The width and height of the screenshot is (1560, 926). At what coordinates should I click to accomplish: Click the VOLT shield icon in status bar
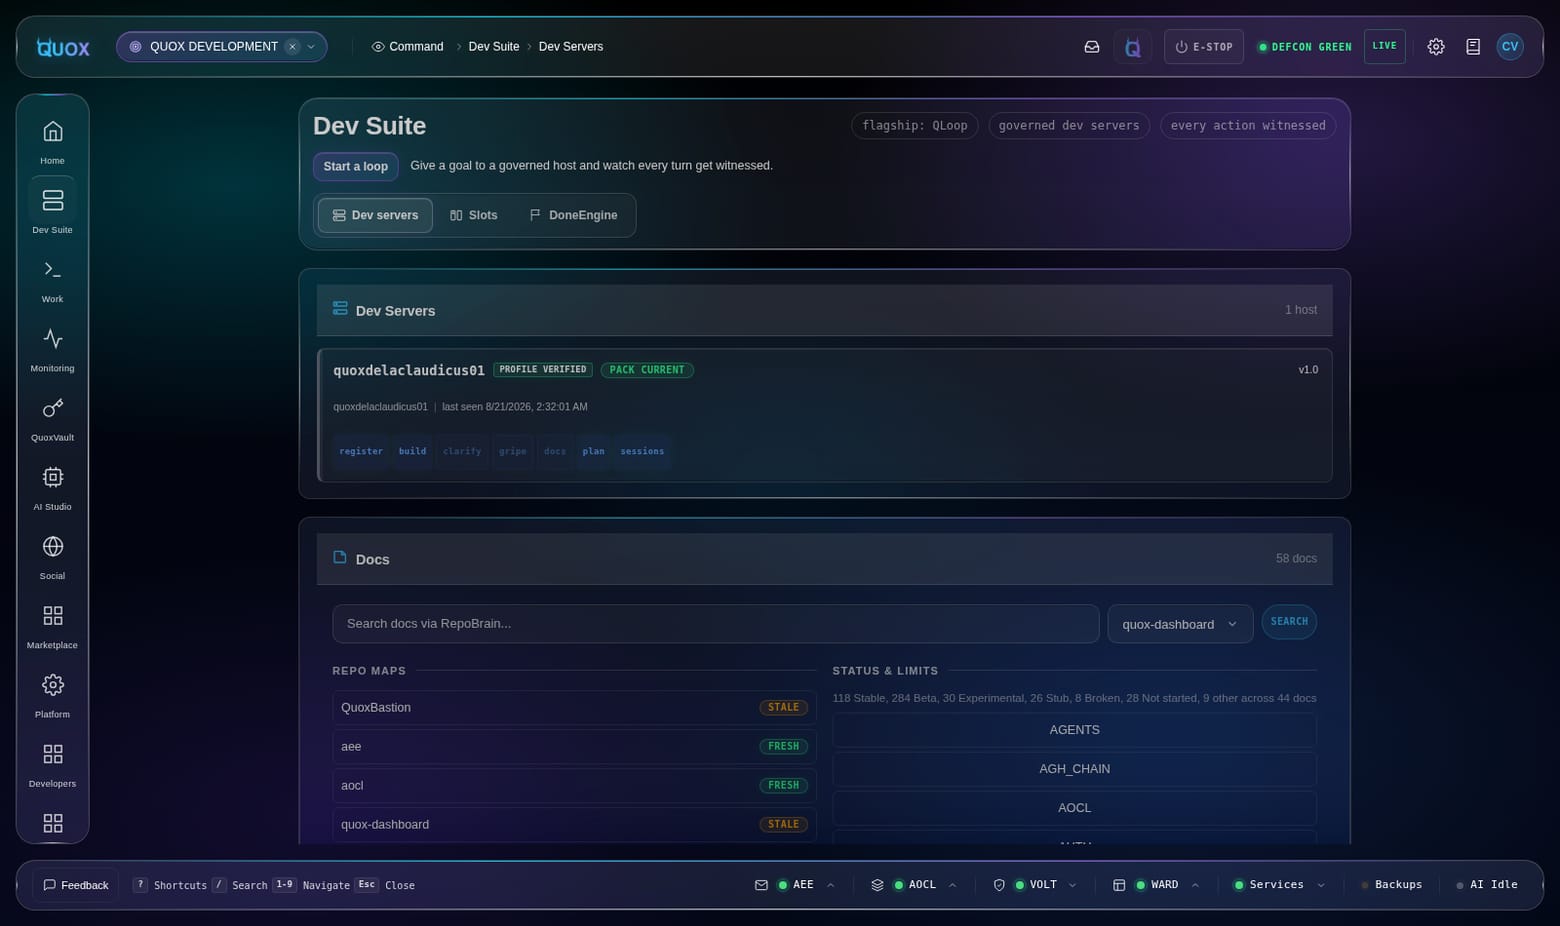pos(999,885)
